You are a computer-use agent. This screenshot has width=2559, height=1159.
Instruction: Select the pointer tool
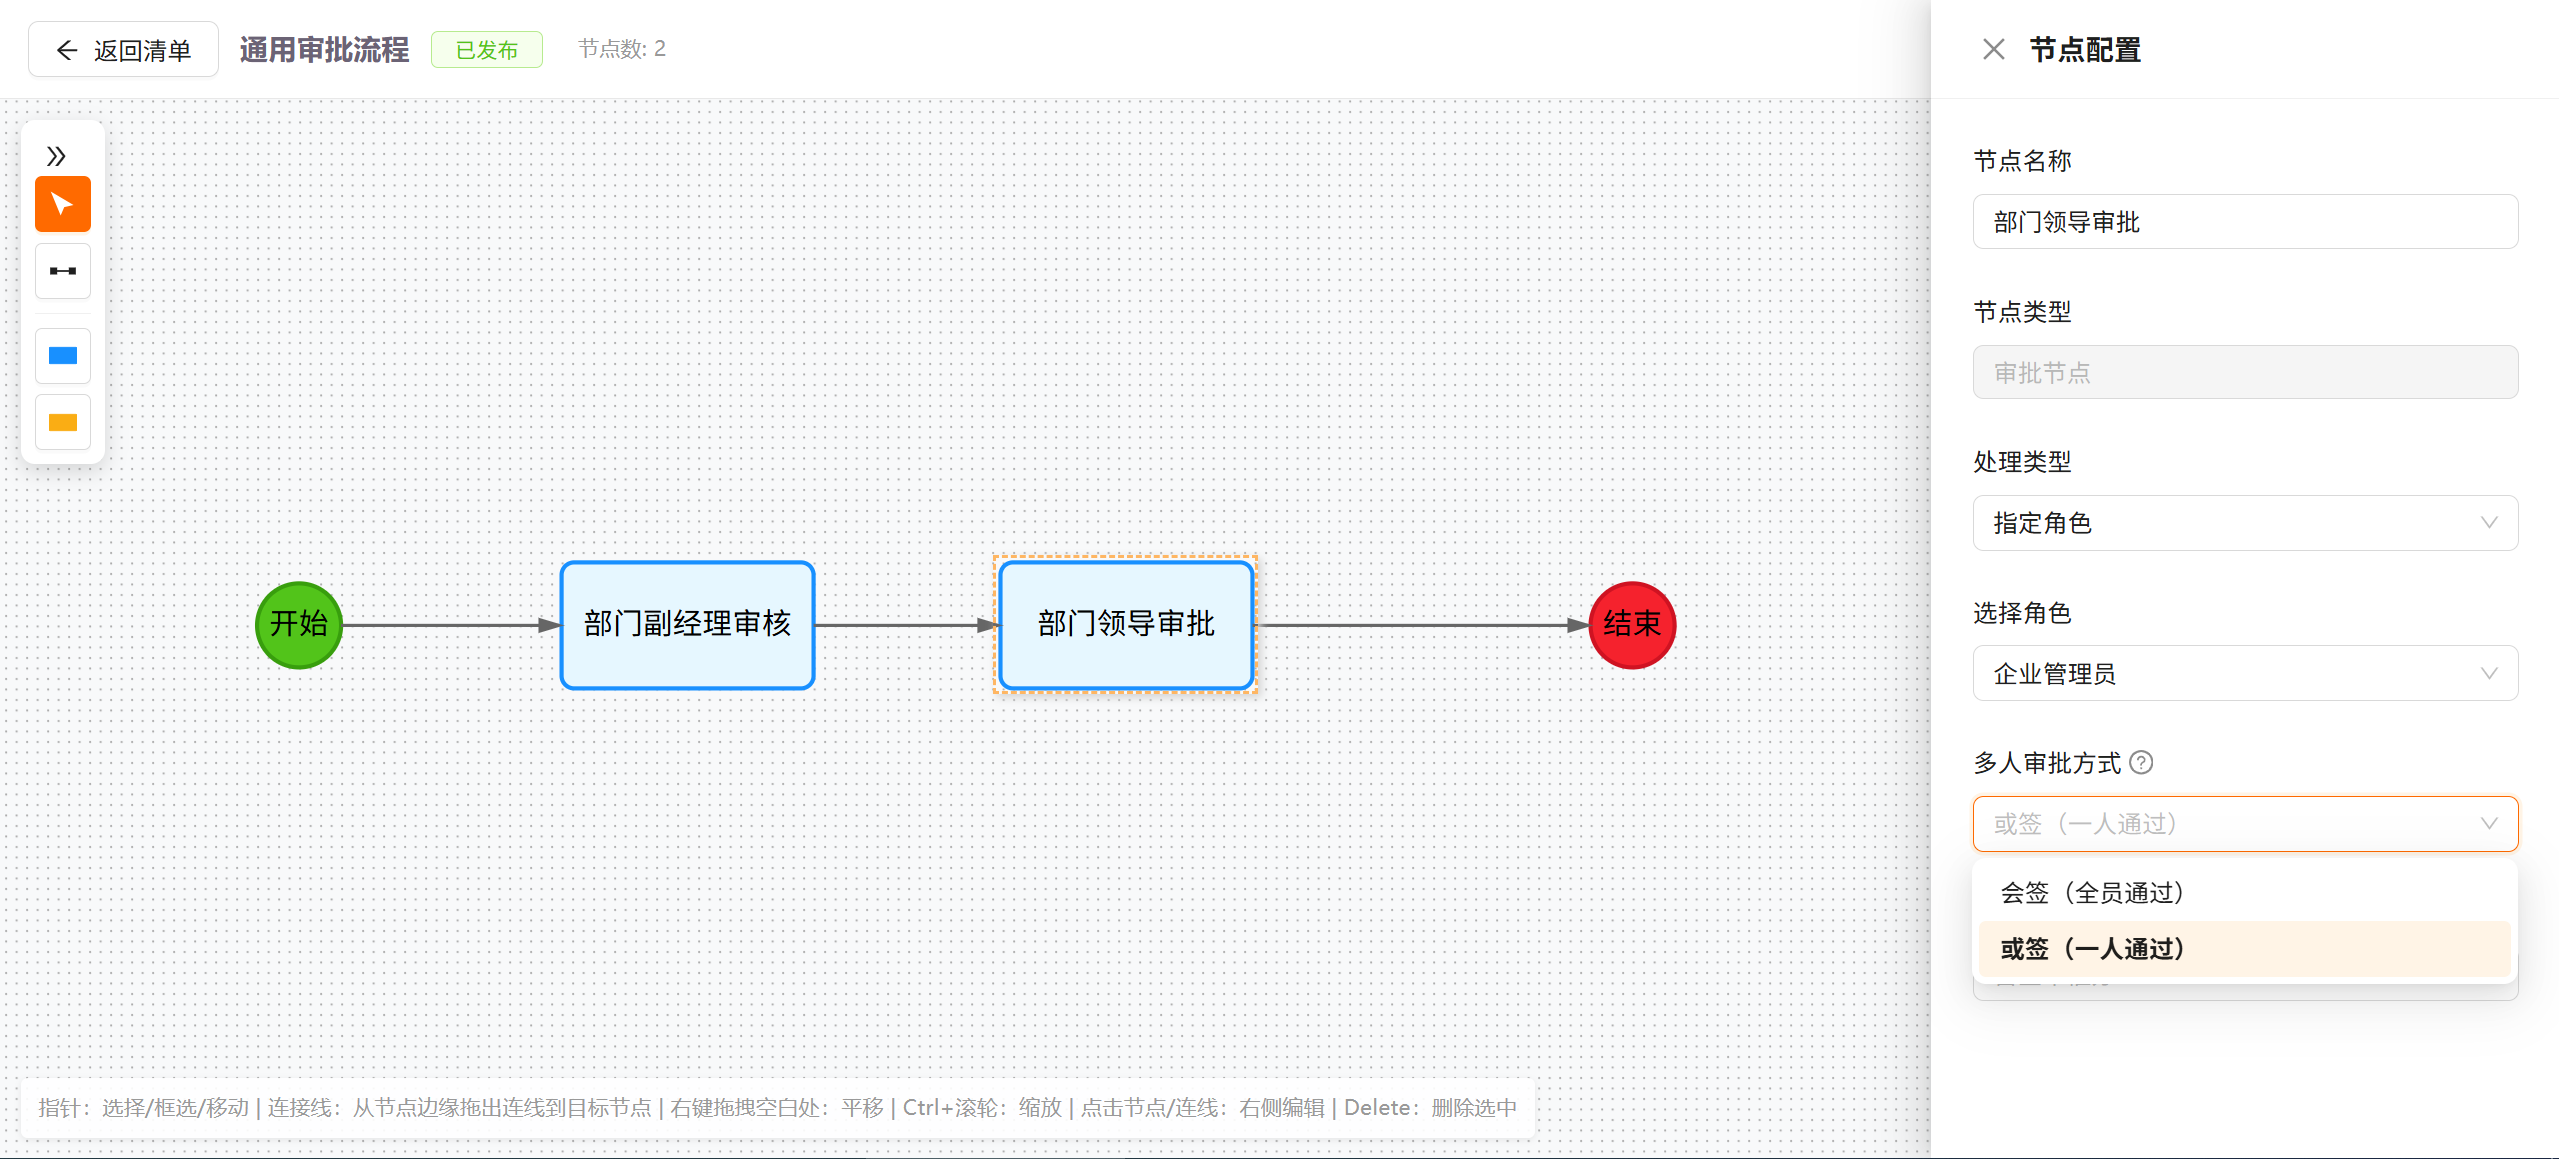click(x=63, y=204)
